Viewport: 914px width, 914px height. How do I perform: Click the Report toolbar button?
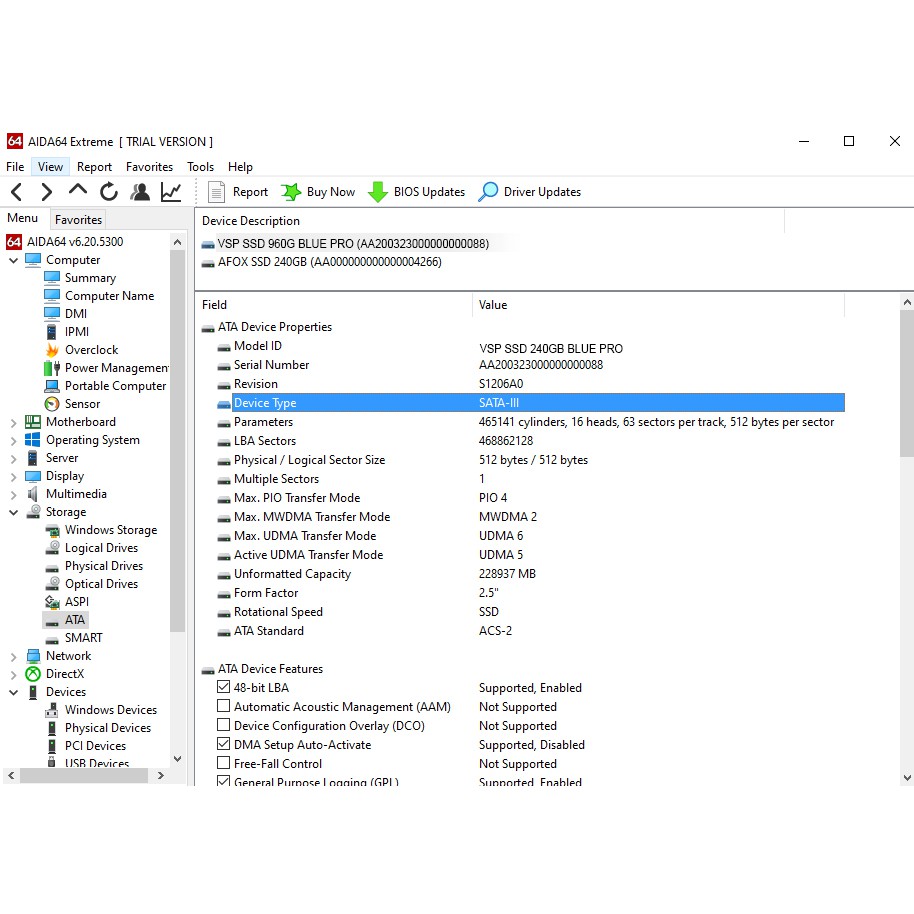238,192
